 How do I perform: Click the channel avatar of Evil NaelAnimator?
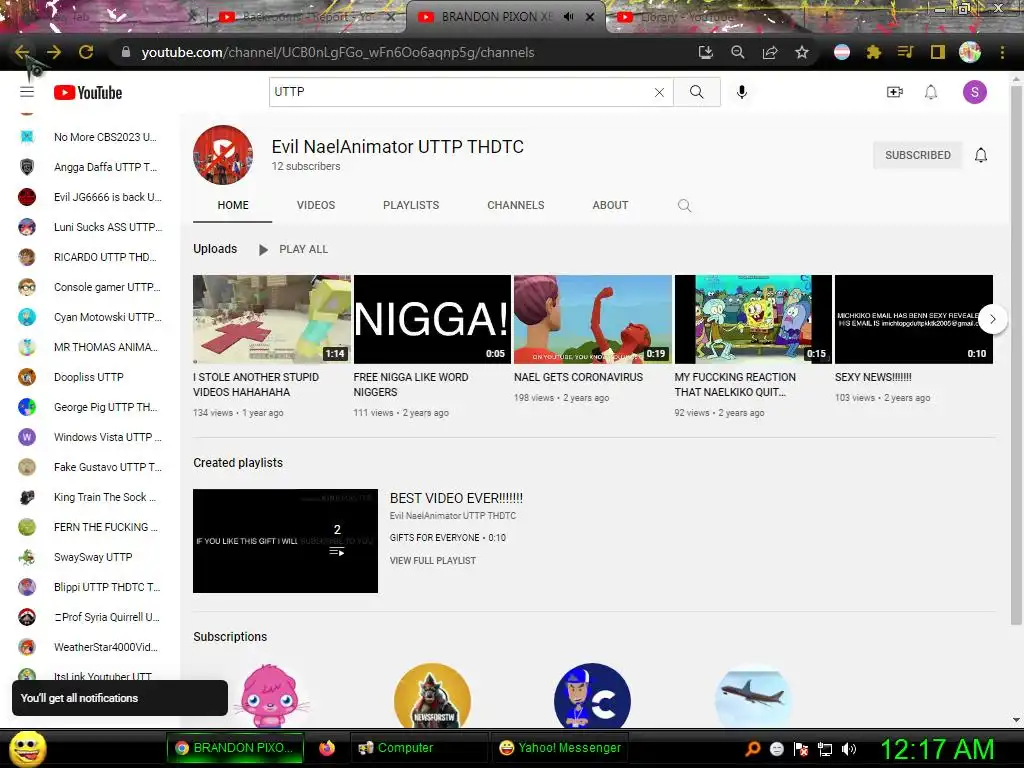223,155
